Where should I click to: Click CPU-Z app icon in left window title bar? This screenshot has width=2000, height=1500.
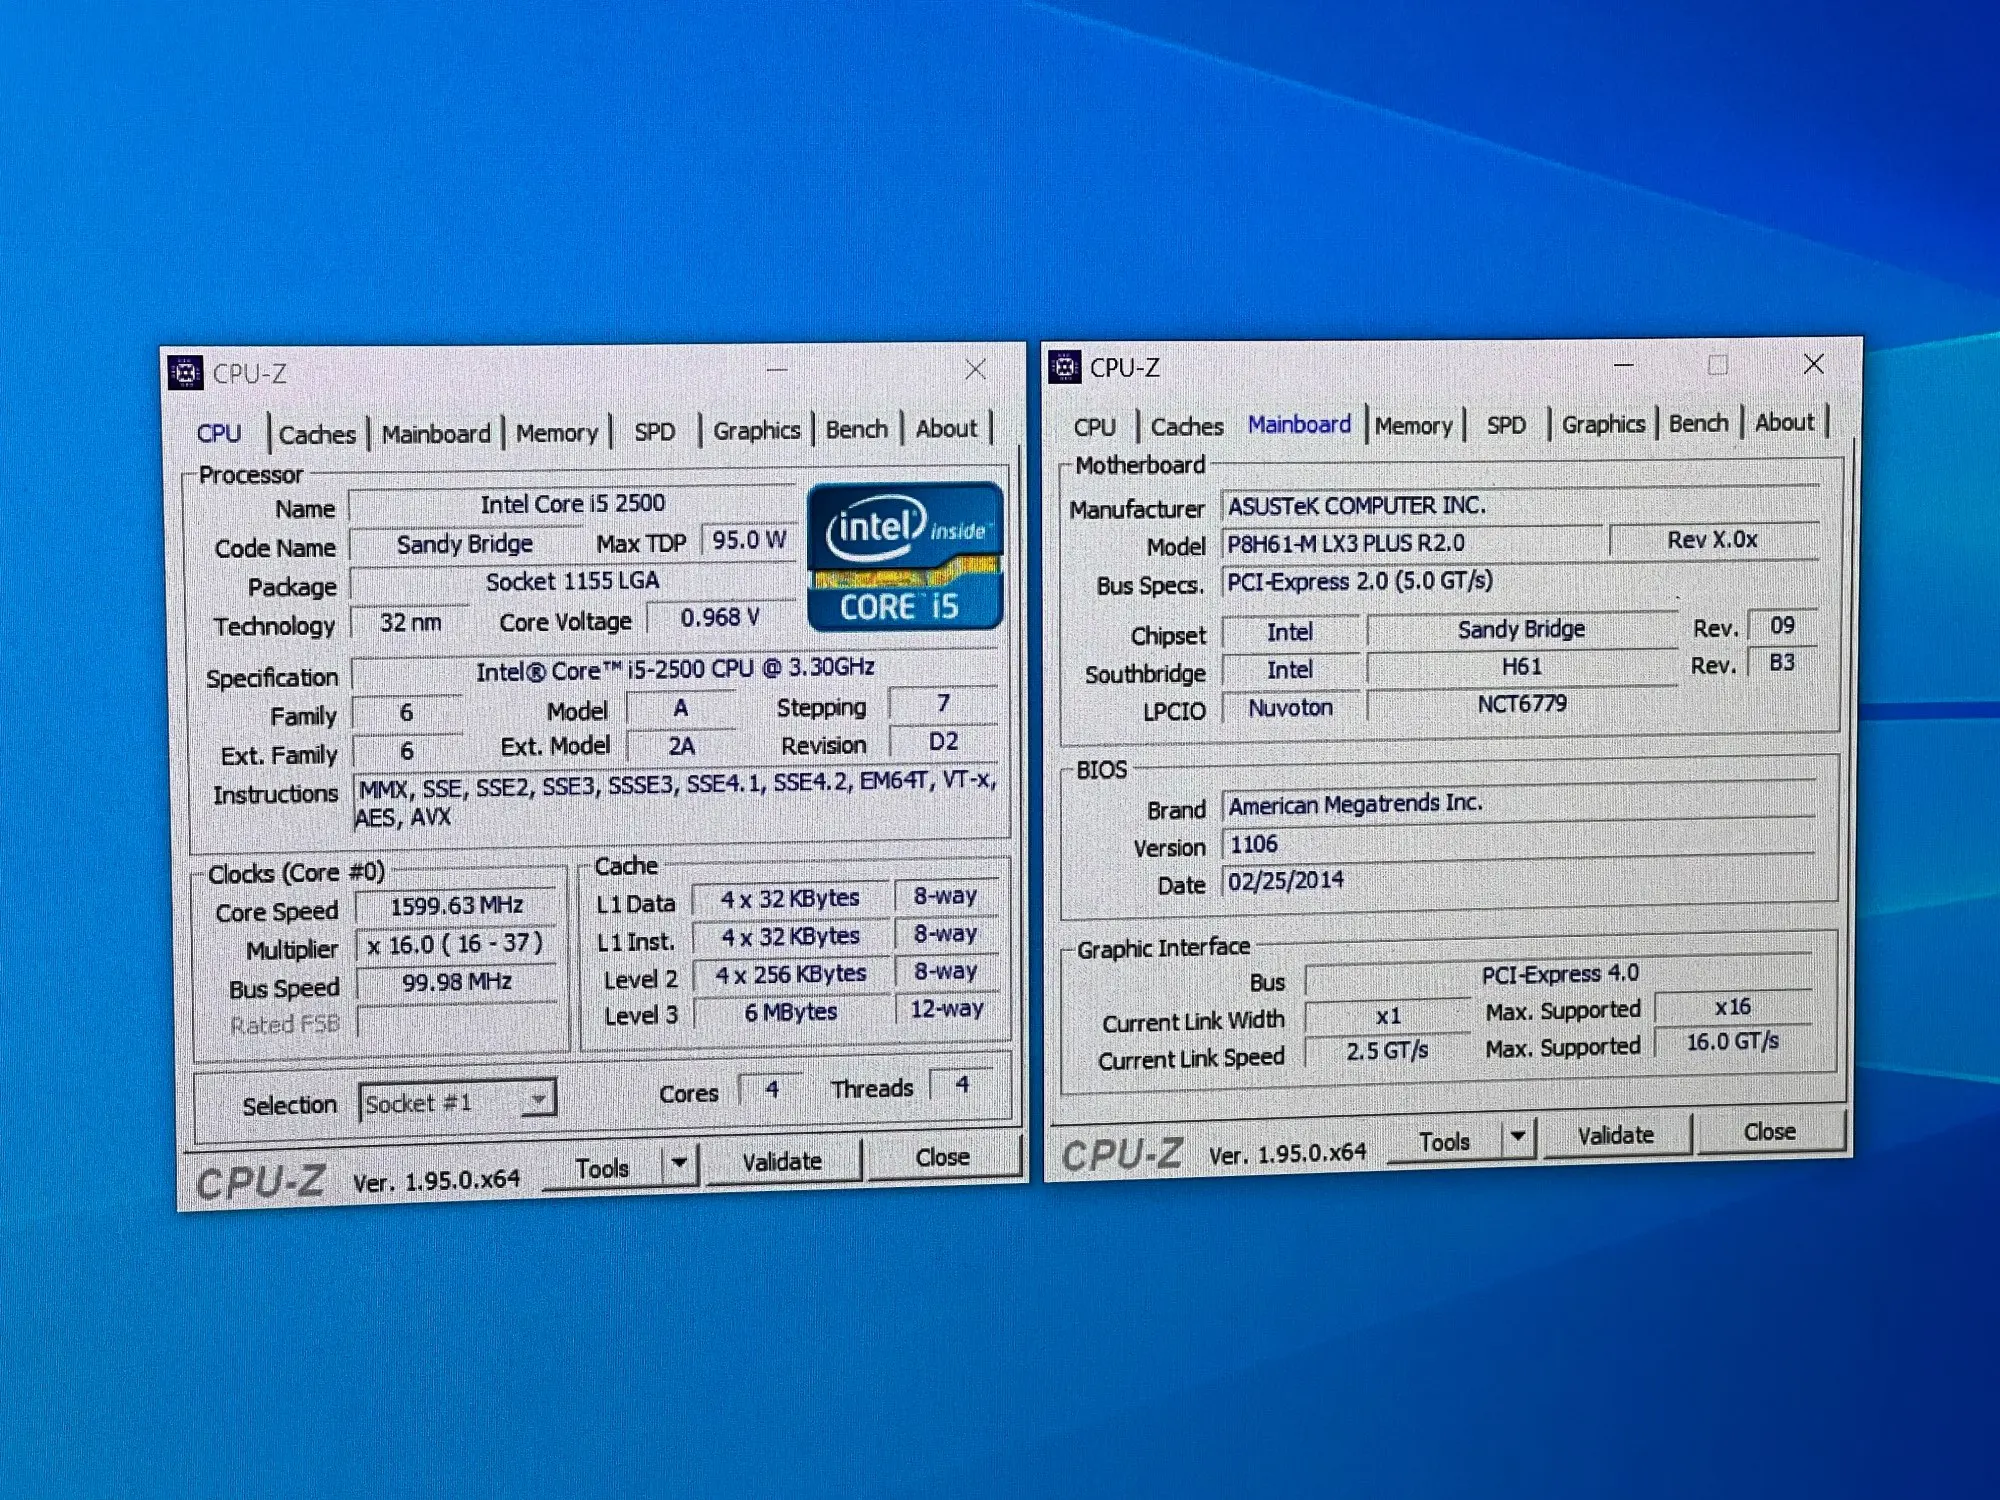click(185, 373)
